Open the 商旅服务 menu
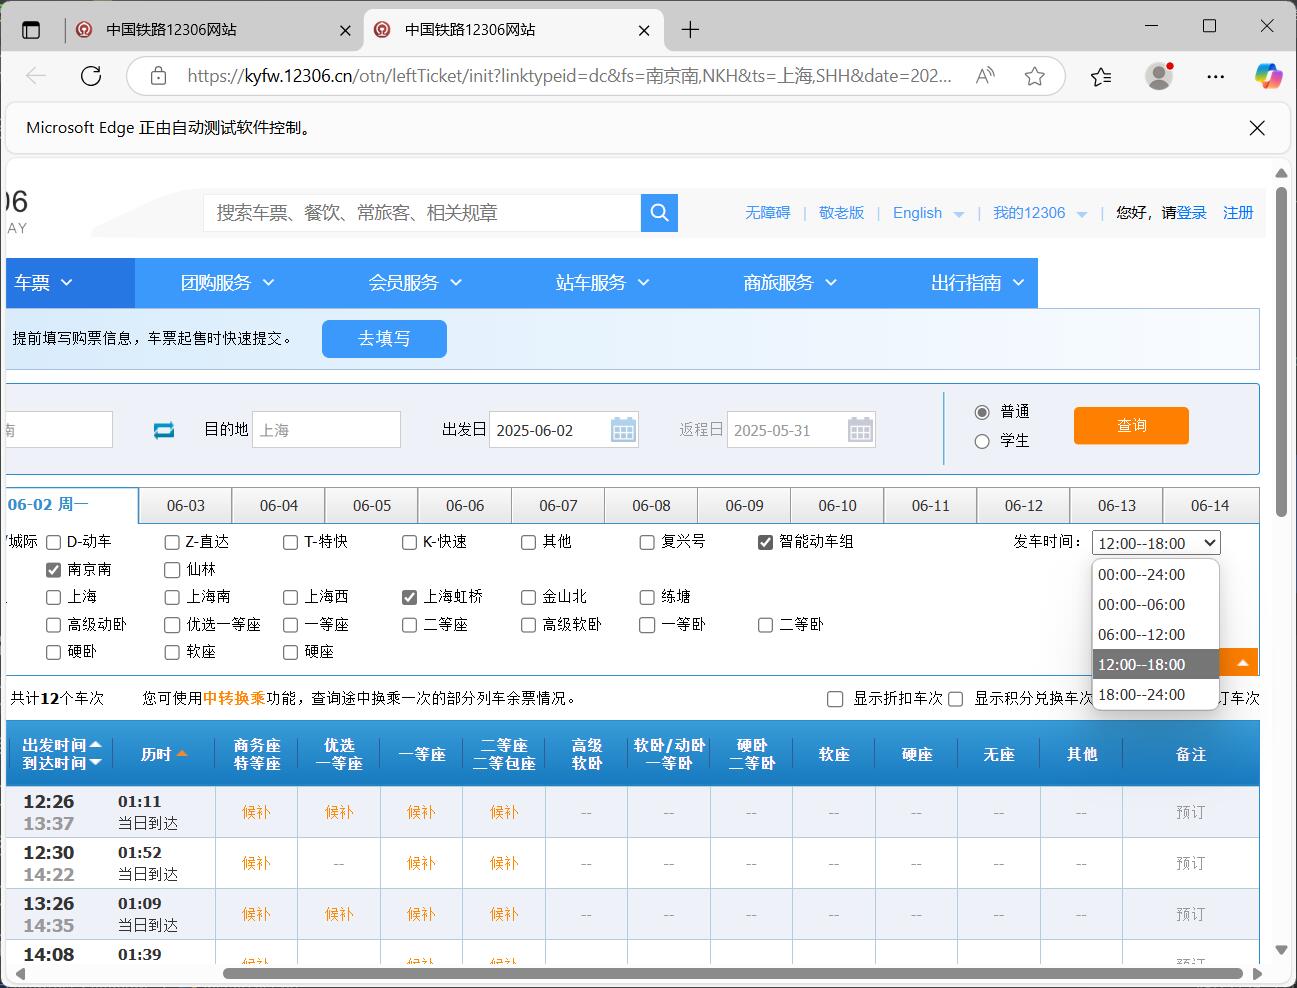This screenshot has height=988, width=1297. click(x=791, y=283)
